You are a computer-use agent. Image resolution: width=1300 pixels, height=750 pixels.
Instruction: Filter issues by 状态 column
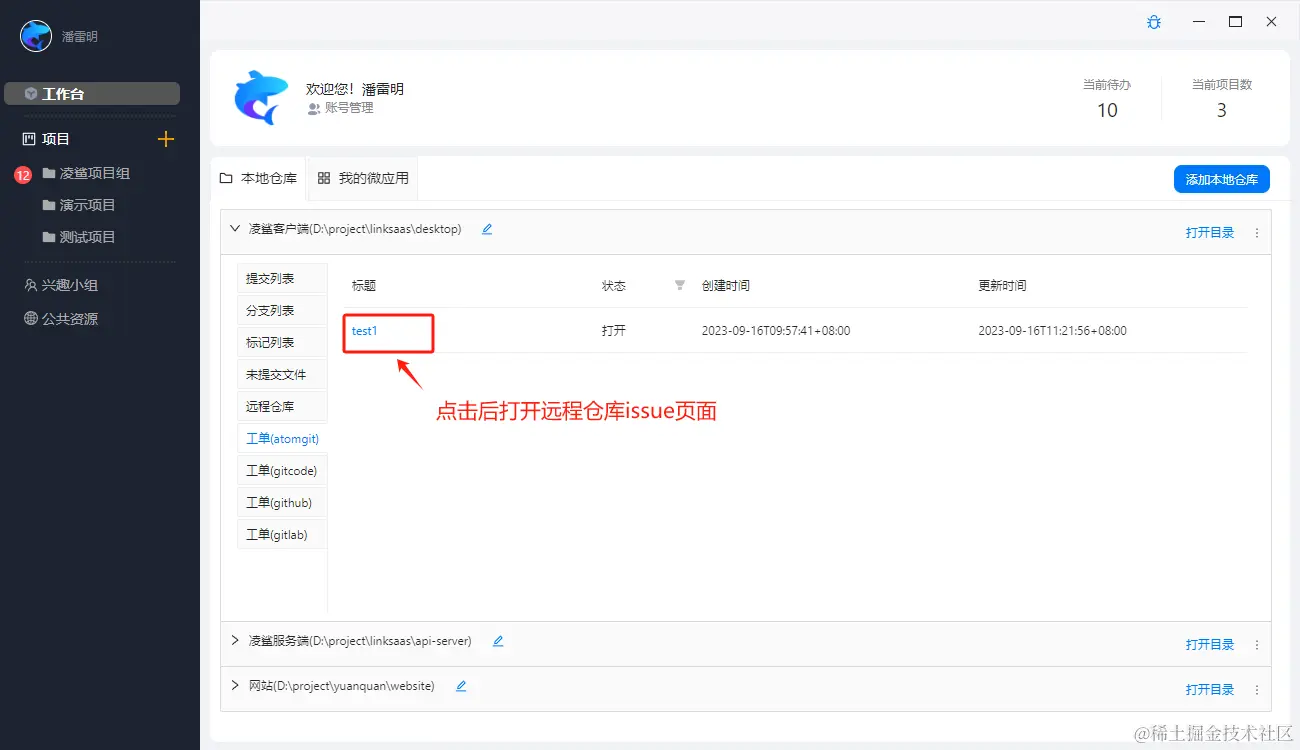[x=680, y=286]
